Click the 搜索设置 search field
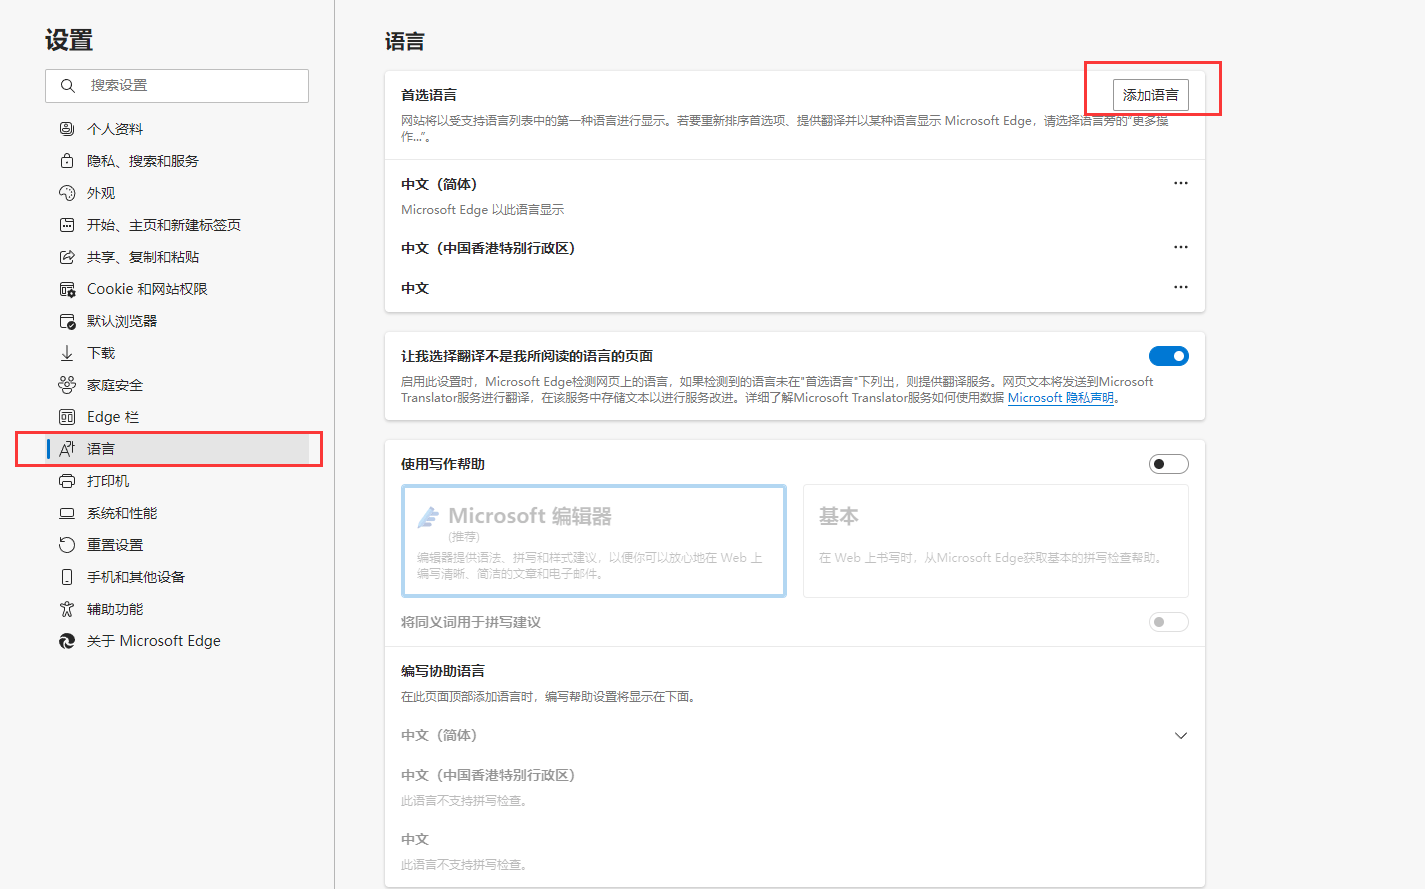The image size is (1425, 889). [177, 86]
